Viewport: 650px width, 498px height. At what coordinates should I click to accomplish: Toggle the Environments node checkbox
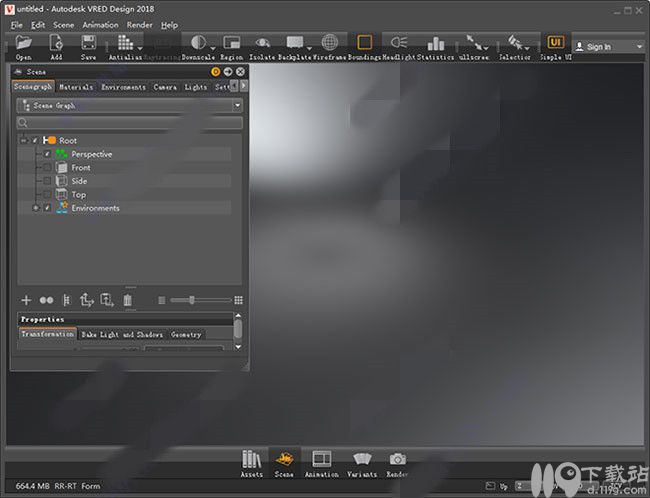[x=47, y=208]
